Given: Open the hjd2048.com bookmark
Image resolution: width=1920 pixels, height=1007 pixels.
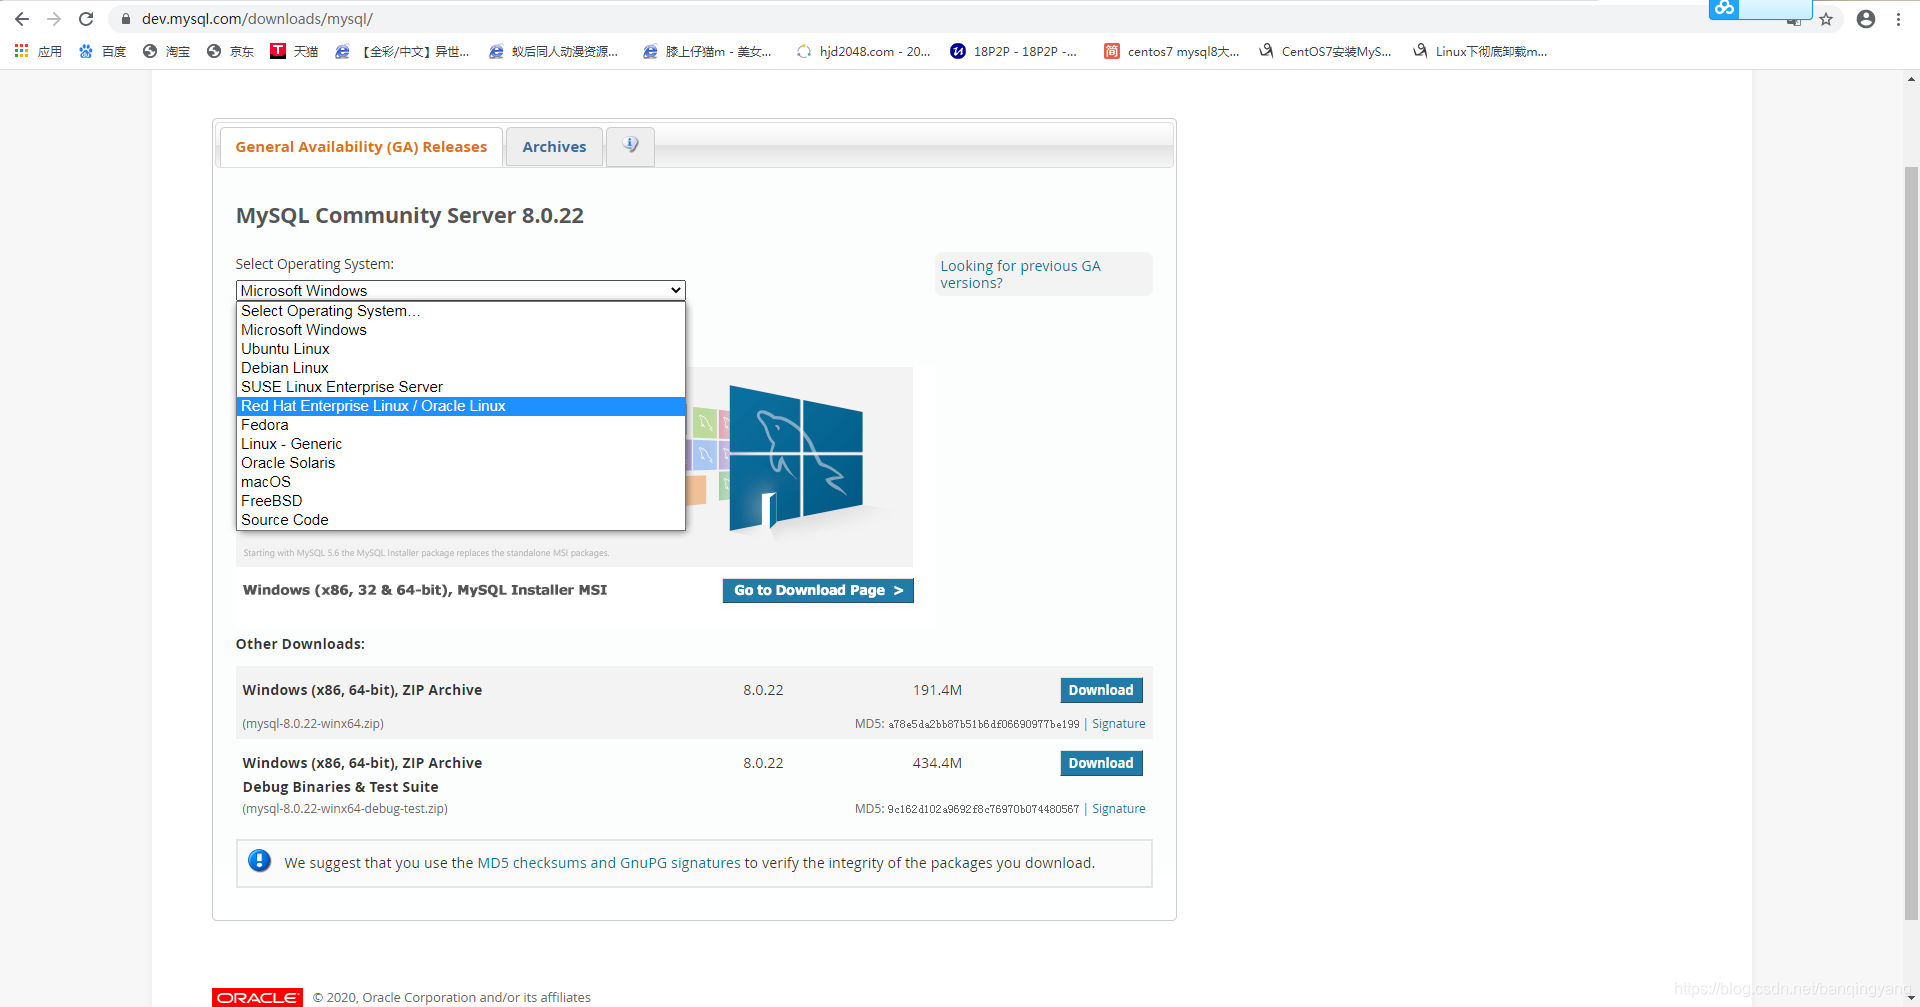Looking at the screenshot, I should (x=863, y=51).
